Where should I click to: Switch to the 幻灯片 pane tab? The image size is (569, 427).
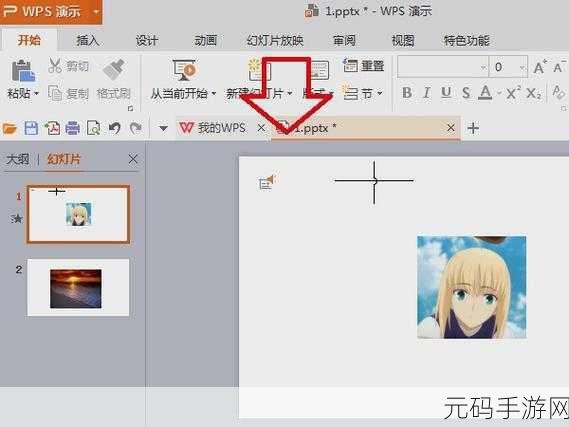click(x=64, y=159)
